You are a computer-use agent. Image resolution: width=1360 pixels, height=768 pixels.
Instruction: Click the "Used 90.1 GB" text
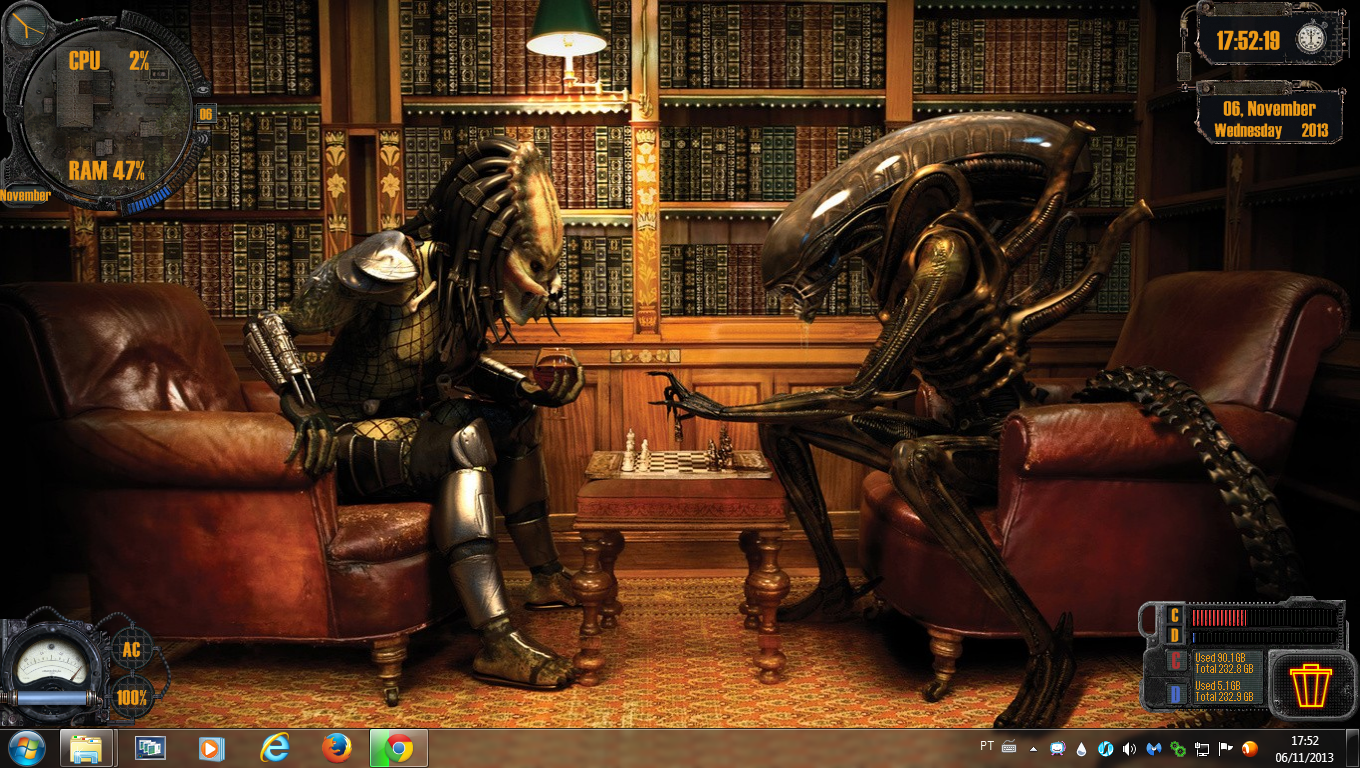1218,658
